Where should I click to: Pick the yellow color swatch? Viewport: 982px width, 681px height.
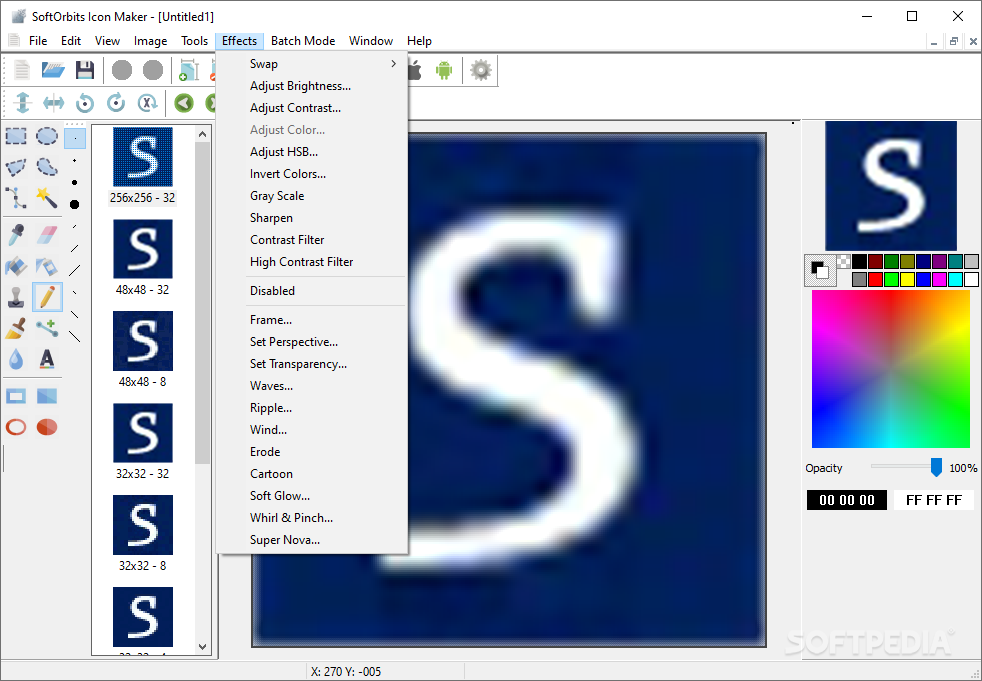pyautogui.click(x=907, y=279)
